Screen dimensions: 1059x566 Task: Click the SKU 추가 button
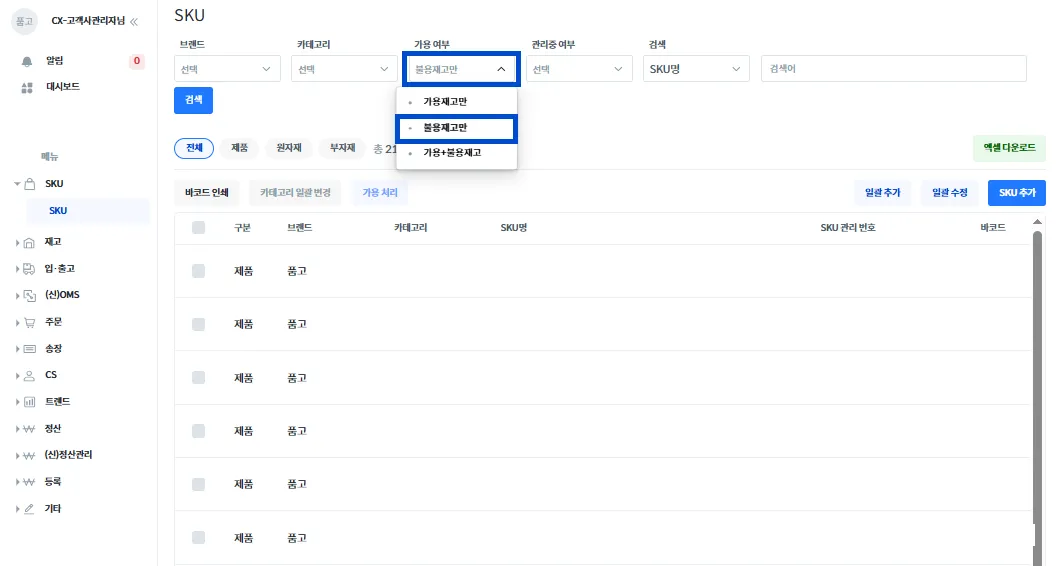tap(1016, 192)
